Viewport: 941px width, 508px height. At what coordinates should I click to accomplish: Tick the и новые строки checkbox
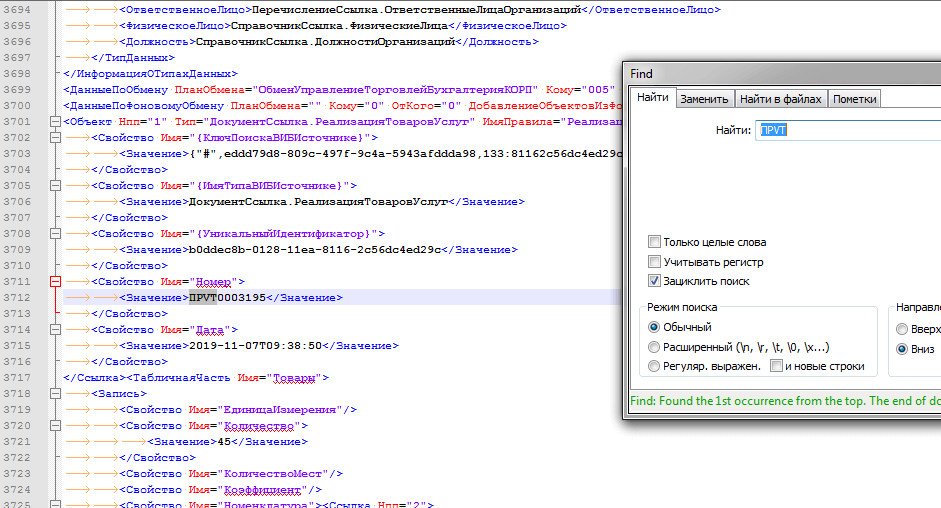(x=776, y=367)
